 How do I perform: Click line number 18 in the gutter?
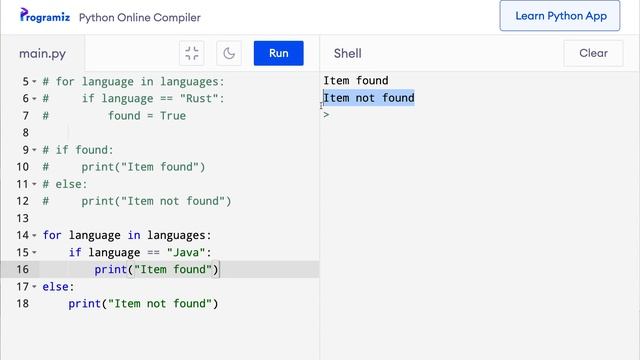pos(23,304)
